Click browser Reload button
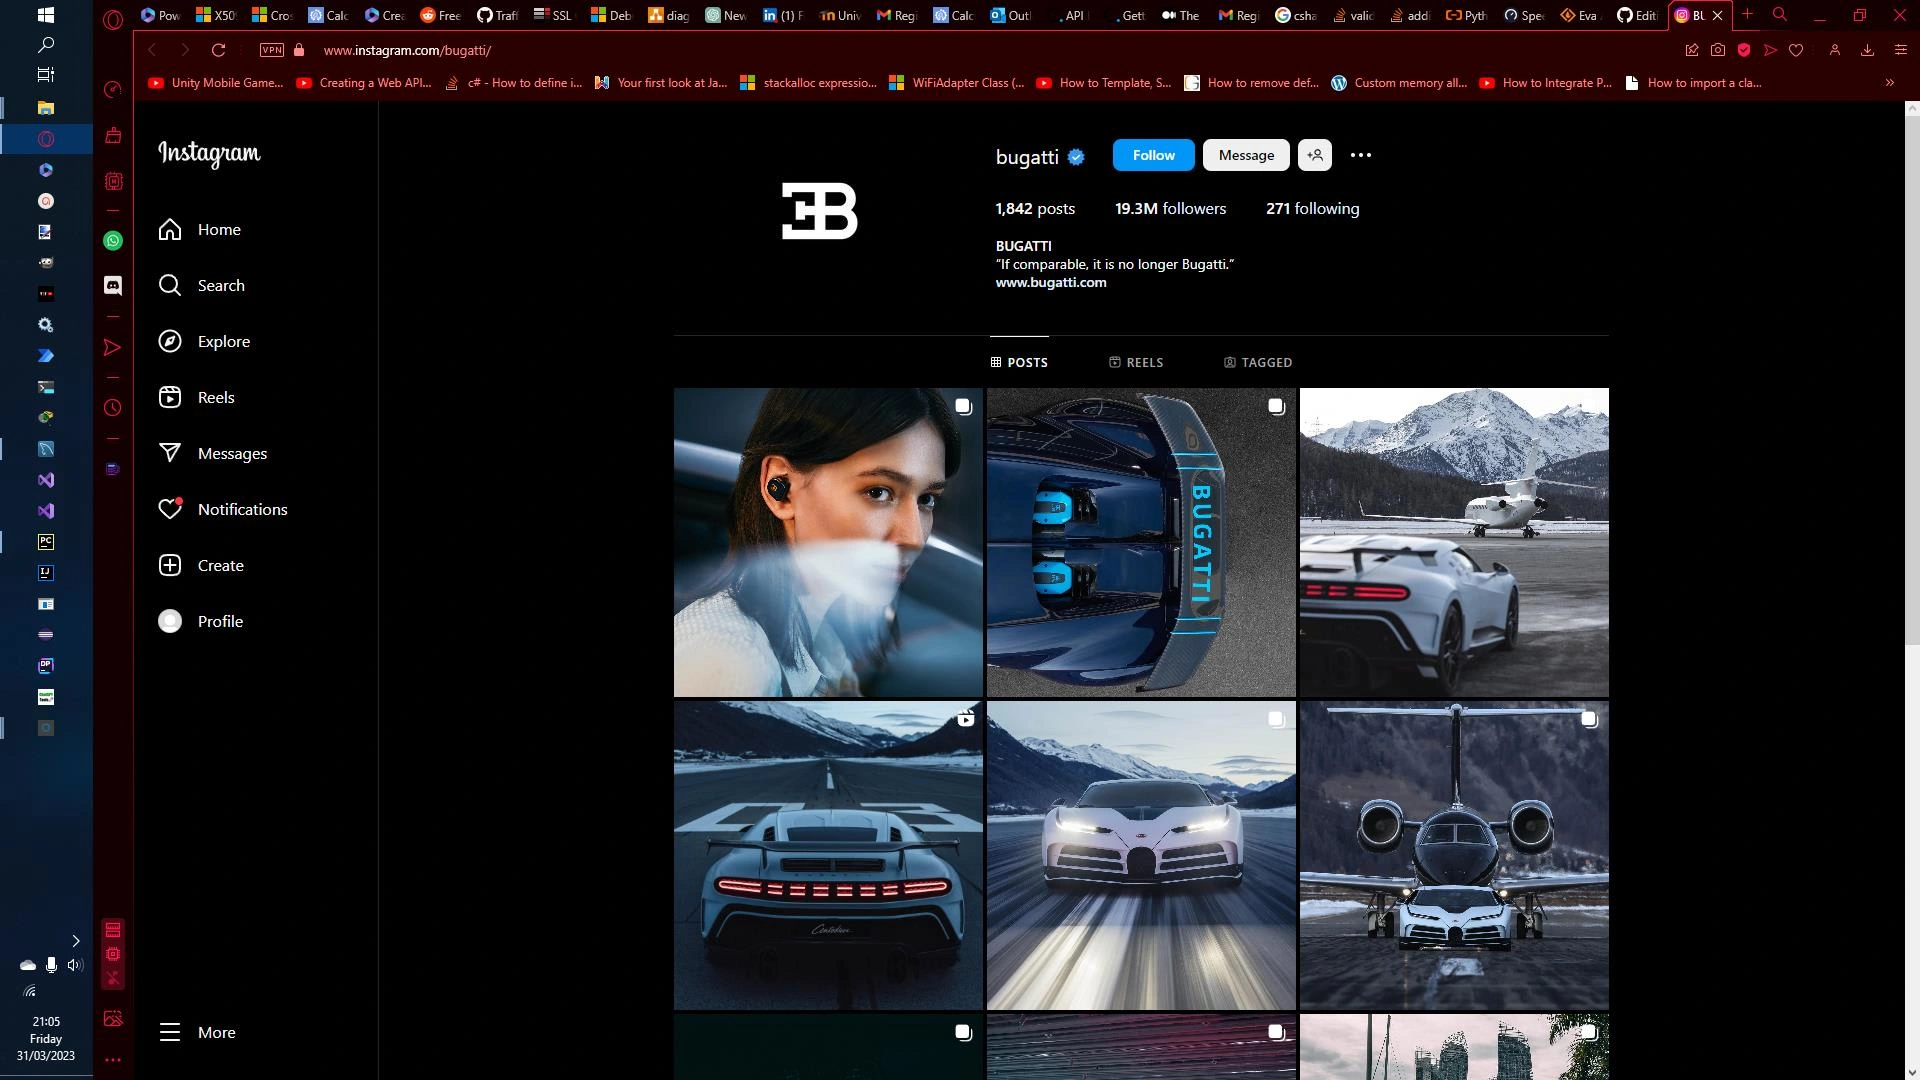 click(x=218, y=50)
